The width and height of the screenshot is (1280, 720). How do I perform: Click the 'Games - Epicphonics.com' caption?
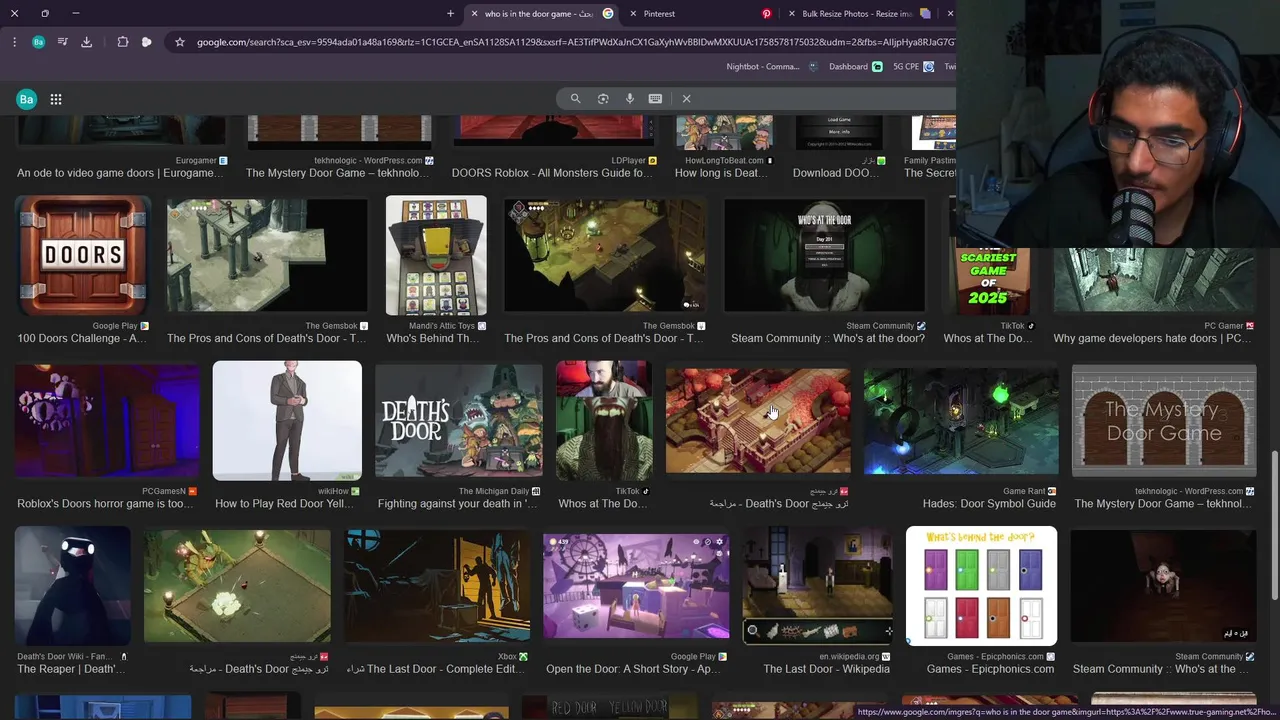(990, 669)
